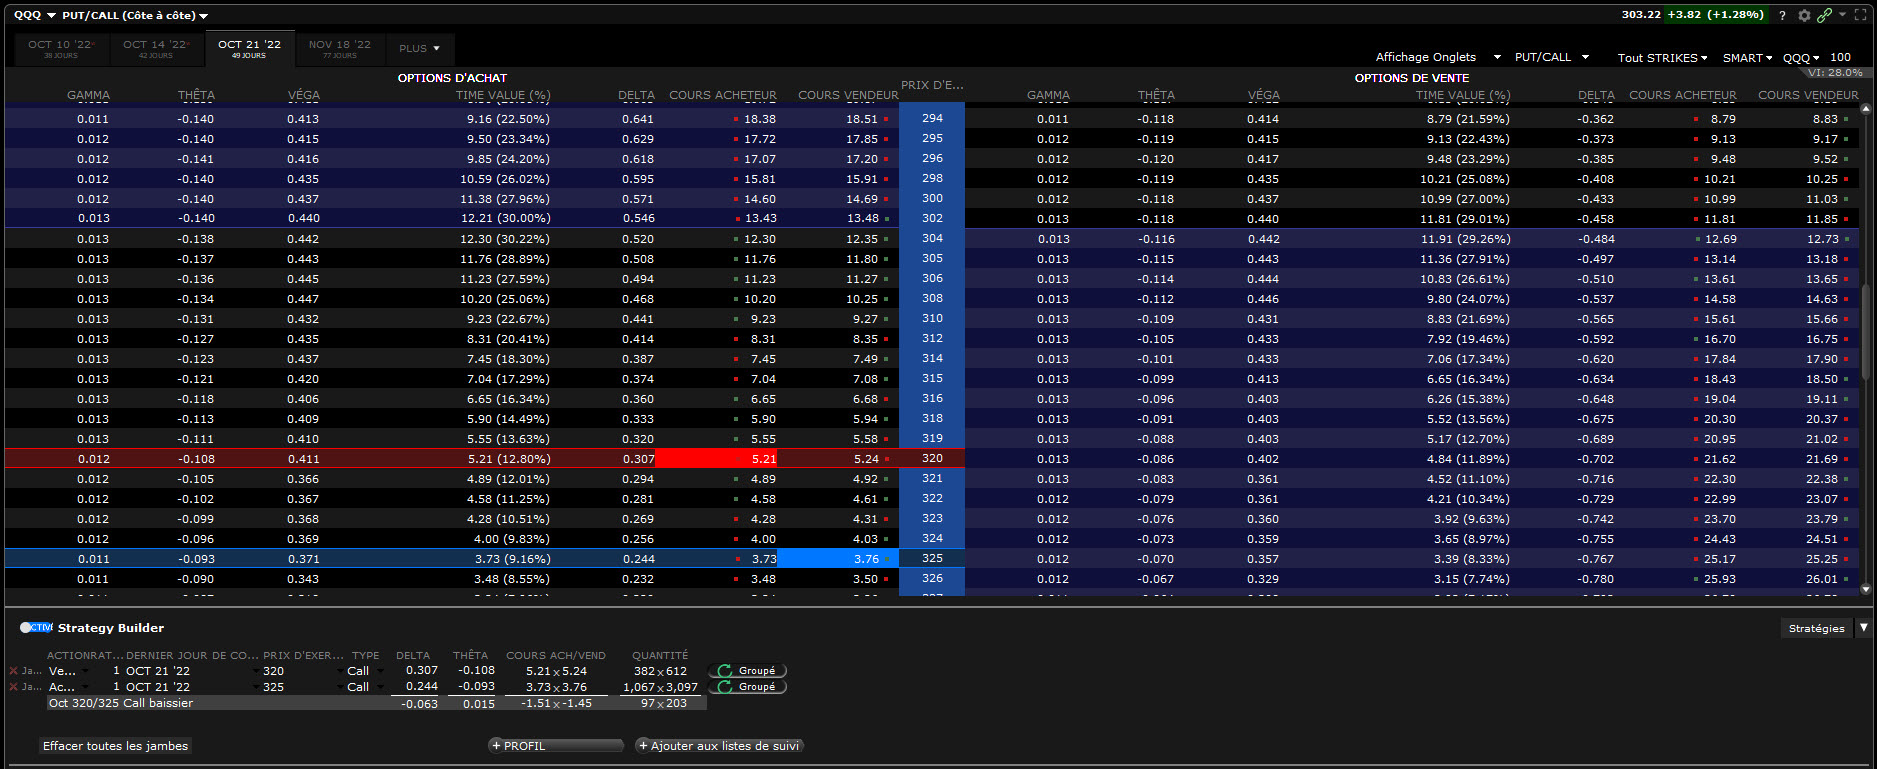Remove the 320 Call leg with red X
Viewport: 1877px width, 769px height.
[x=13, y=671]
